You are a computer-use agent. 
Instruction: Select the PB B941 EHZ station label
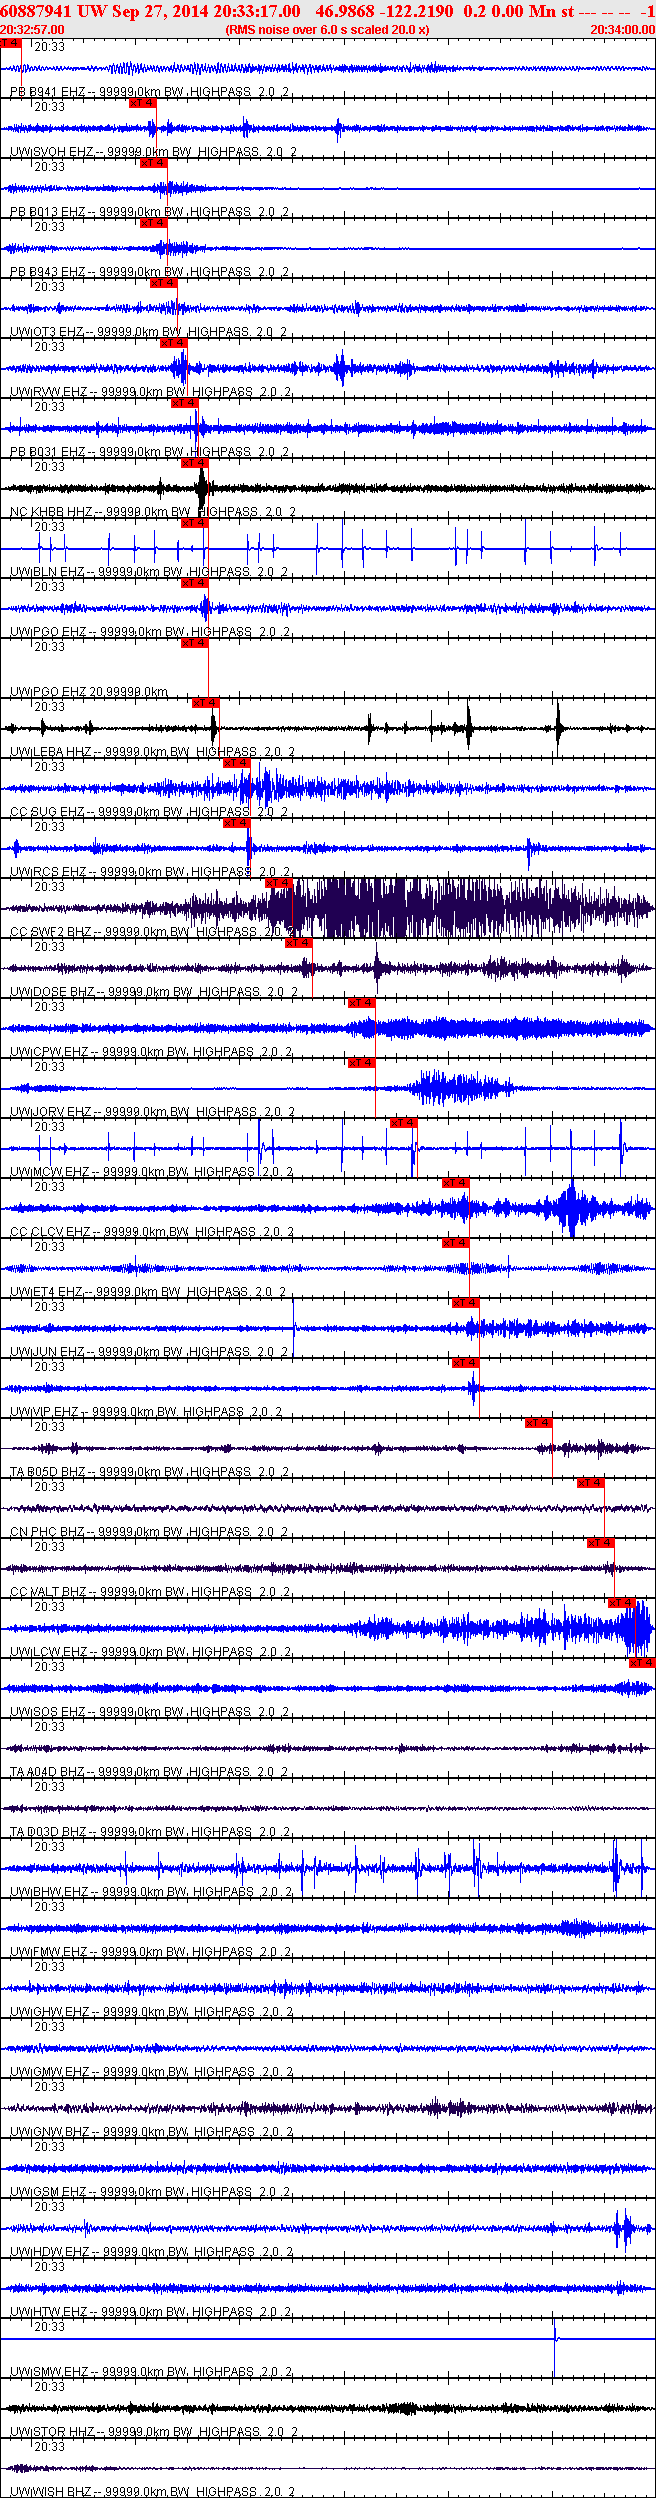[150, 92]
